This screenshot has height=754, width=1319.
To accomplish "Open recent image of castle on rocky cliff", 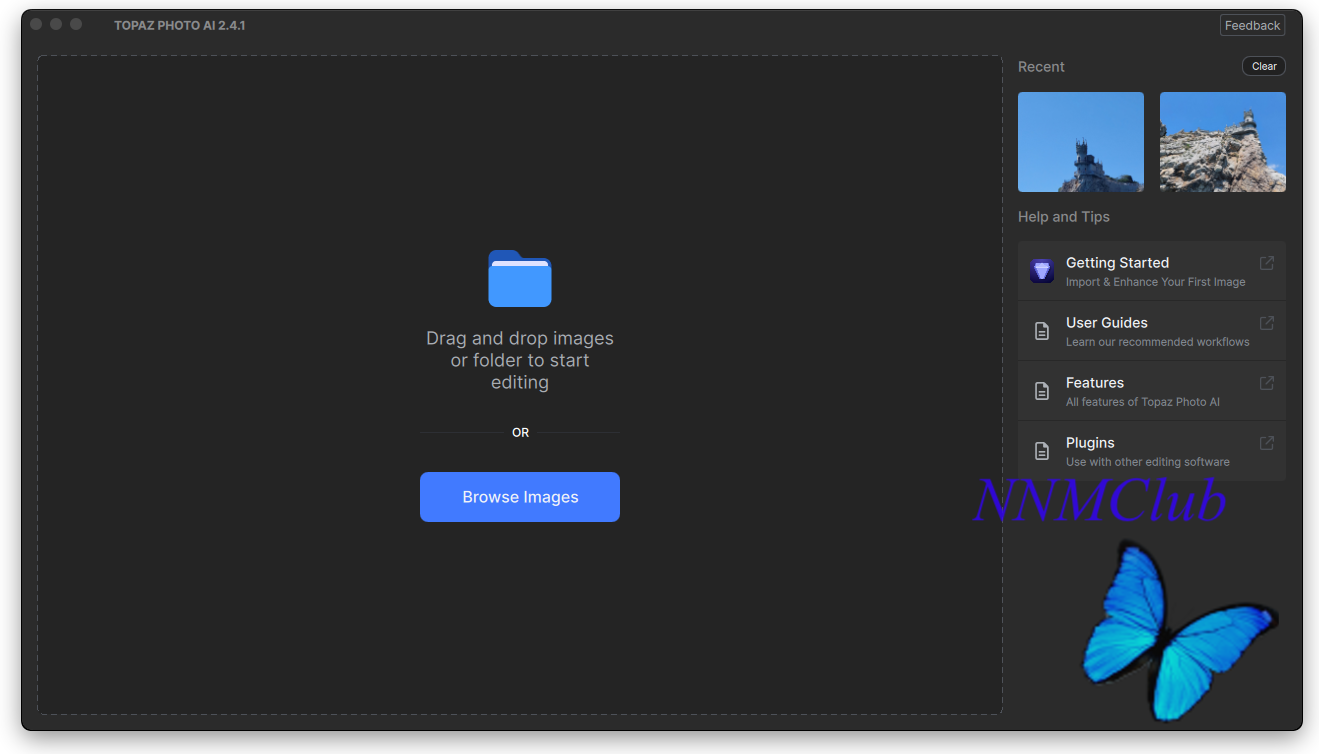I will click(1223, 142).
